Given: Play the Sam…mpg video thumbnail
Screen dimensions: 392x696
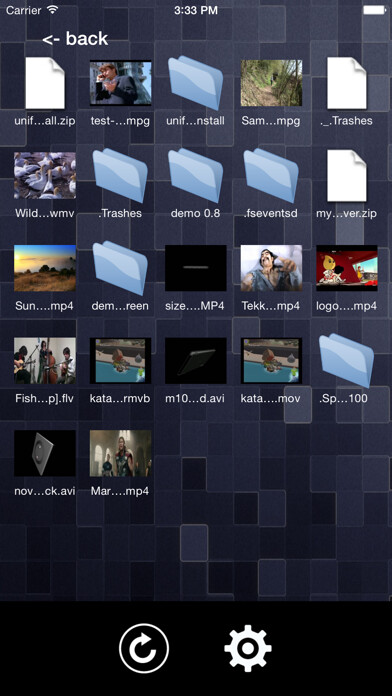Looking at the screenshot, I should point(271,83).
